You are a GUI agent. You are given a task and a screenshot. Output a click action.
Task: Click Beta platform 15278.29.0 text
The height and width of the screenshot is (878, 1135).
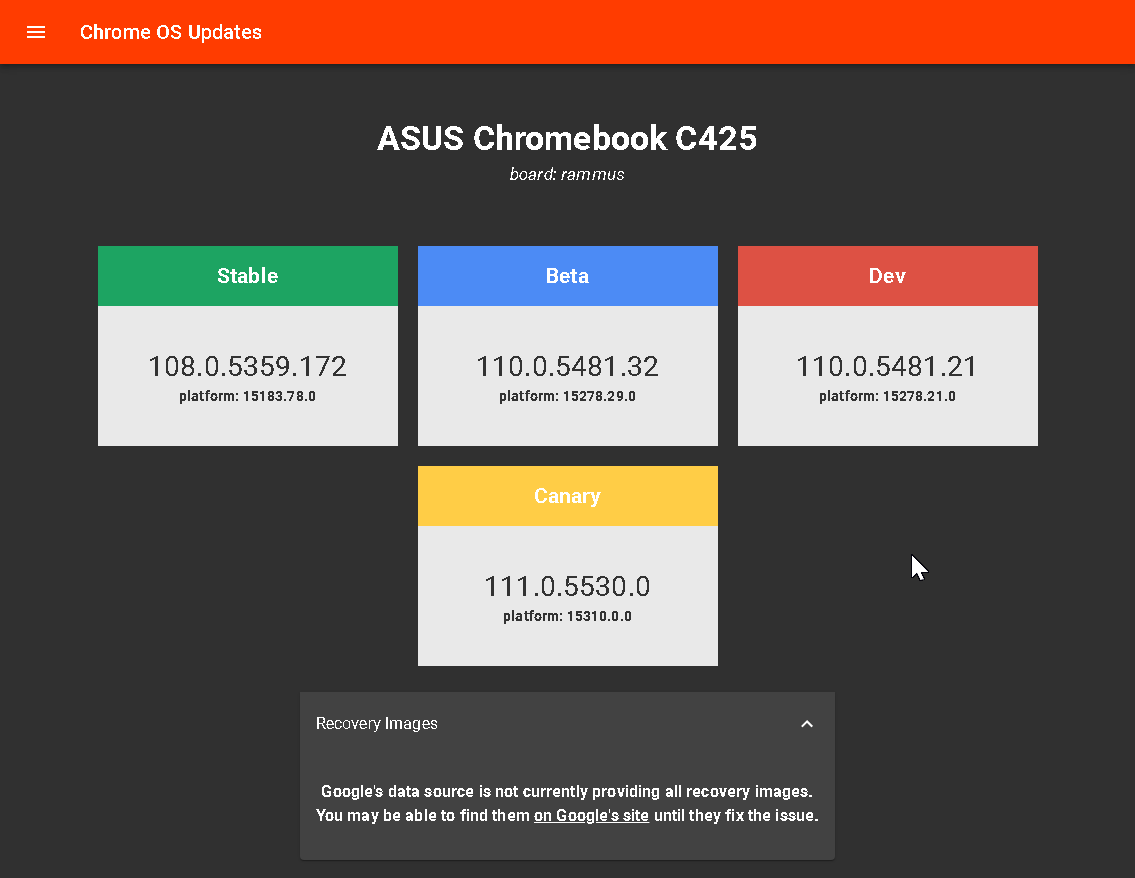coord(568,396)
